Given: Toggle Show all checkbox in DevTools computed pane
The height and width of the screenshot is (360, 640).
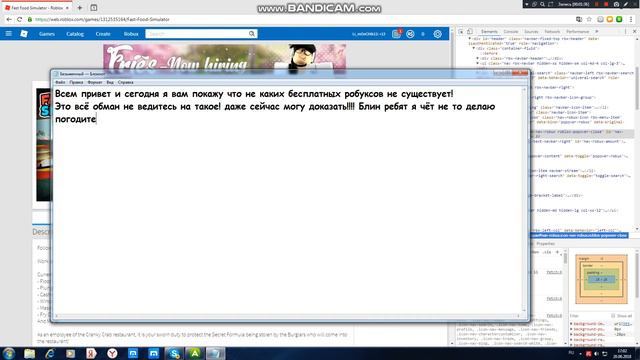Looking at the screenshot, I should 613,316.
